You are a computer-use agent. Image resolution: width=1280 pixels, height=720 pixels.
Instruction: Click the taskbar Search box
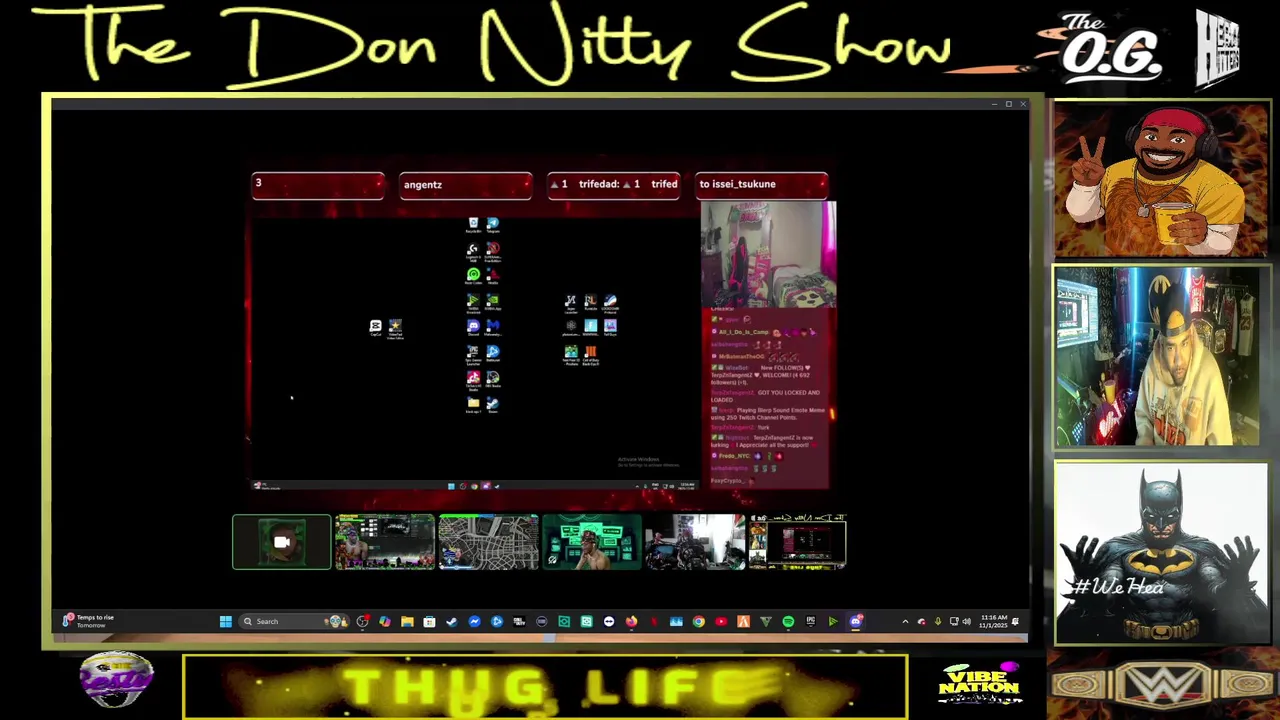click(x=296, y=621)
